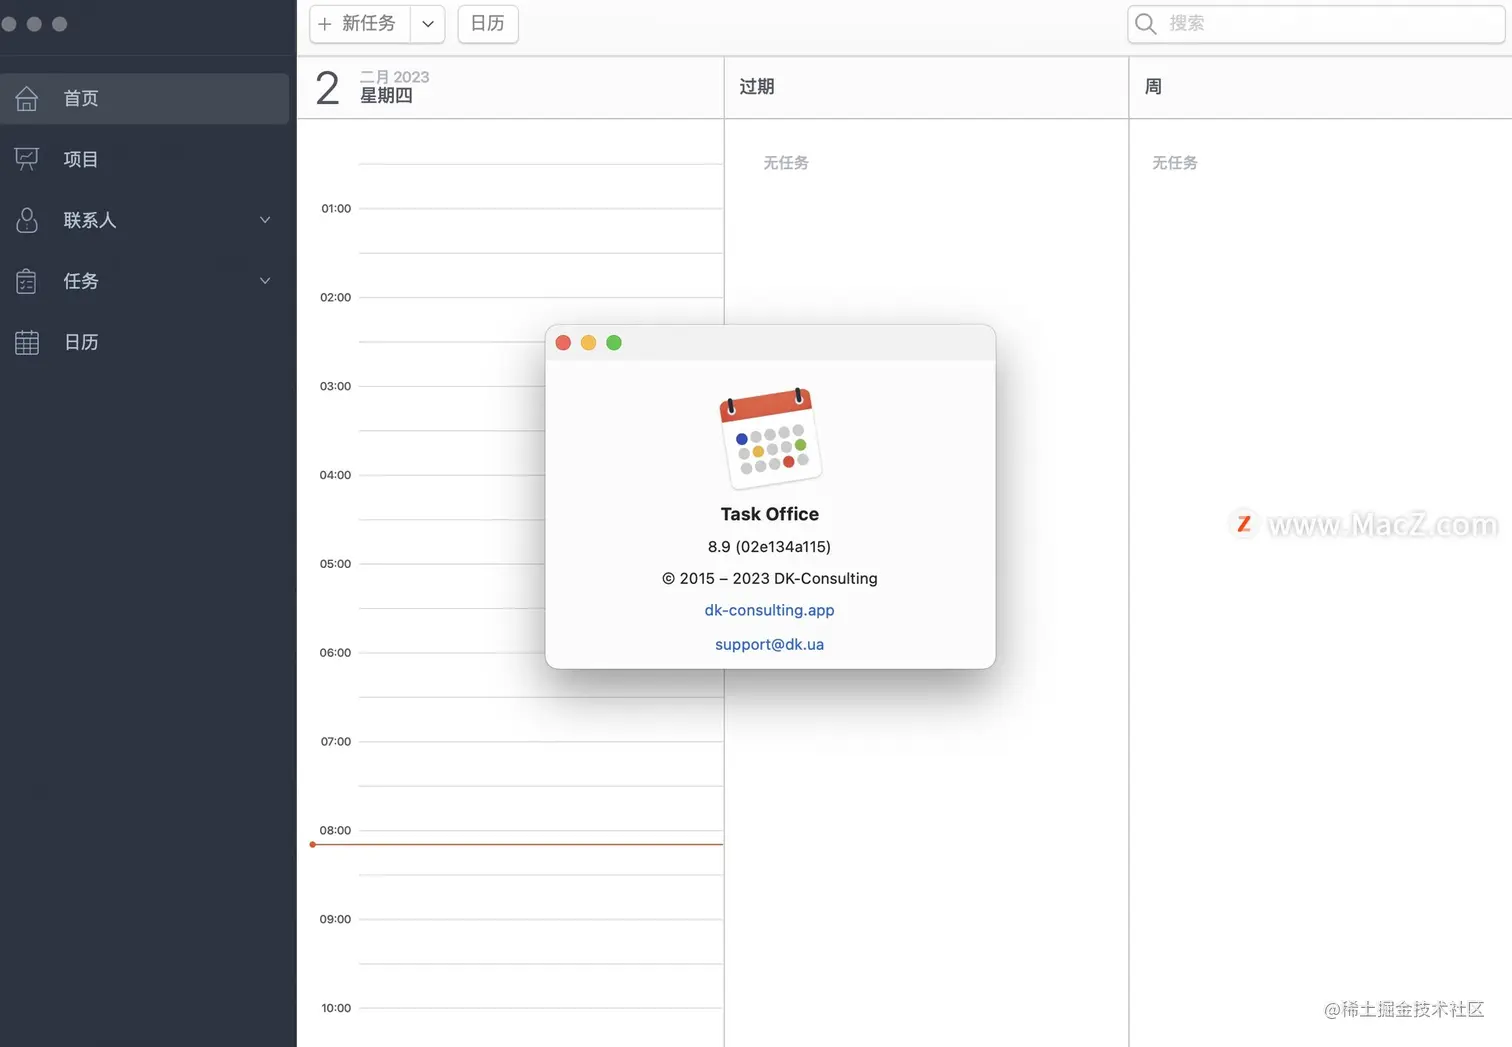Click 无任务 text under 过期 column

click(x=786, y=162)
